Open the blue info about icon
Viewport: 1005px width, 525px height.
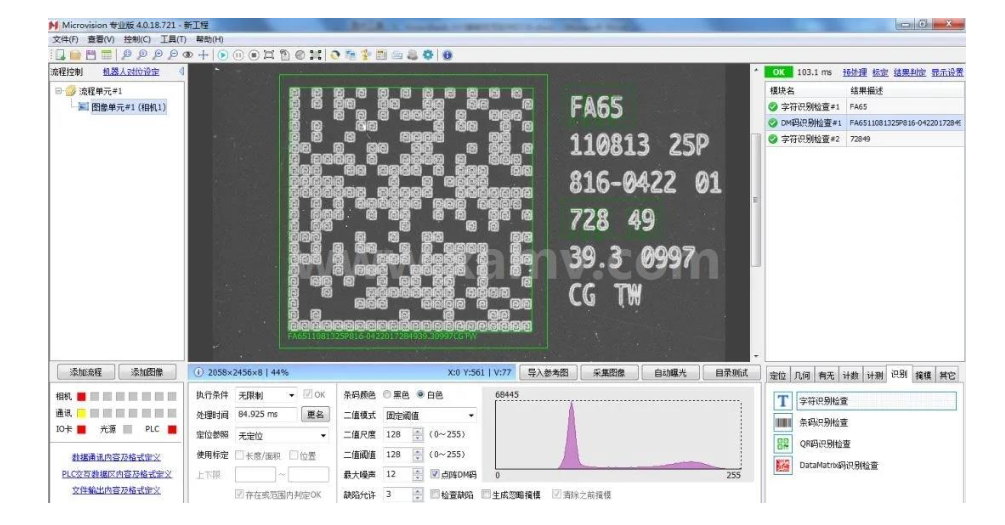(x=447, y=55)
